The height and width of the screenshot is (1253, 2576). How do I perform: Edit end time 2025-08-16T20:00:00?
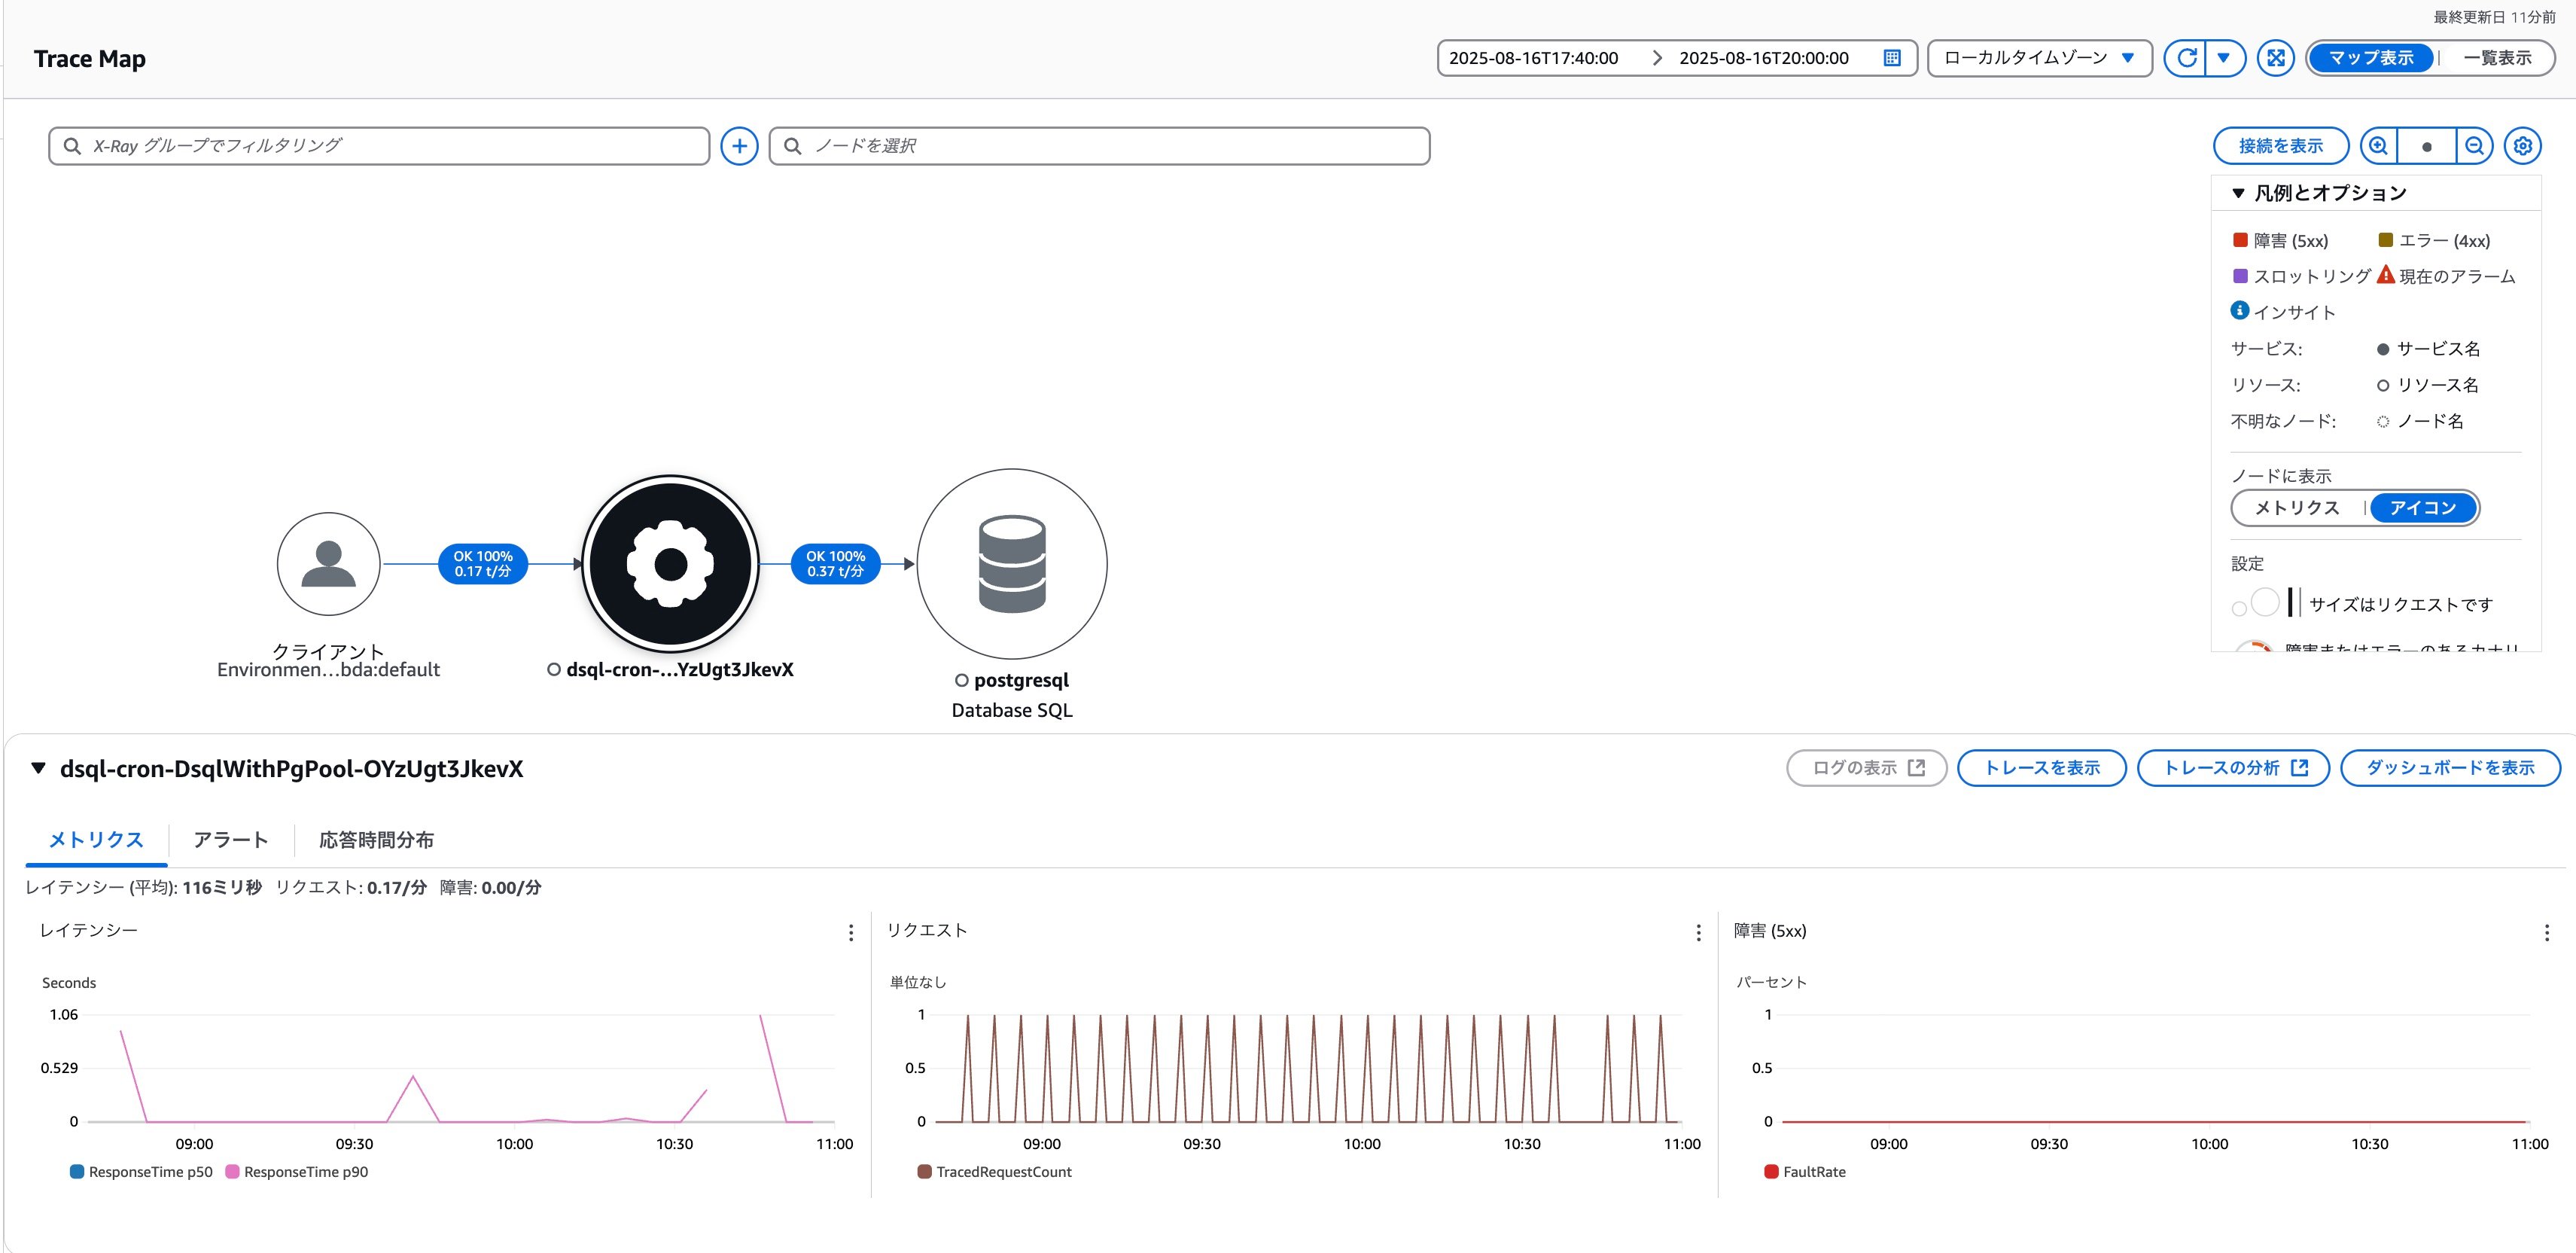point(1763,58)
